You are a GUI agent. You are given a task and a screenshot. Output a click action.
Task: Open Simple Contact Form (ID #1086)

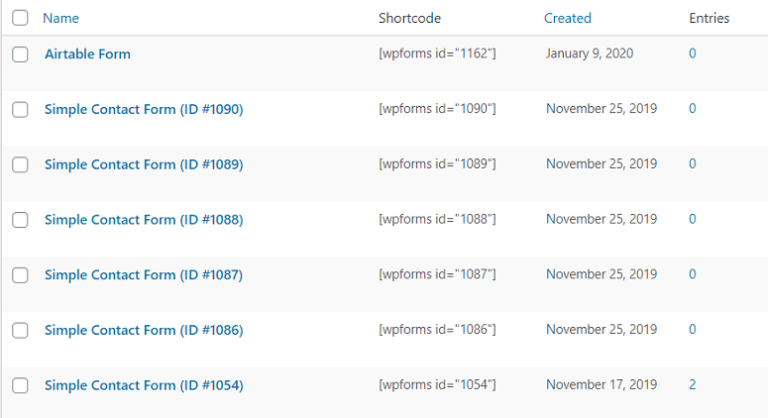[144, 329]
